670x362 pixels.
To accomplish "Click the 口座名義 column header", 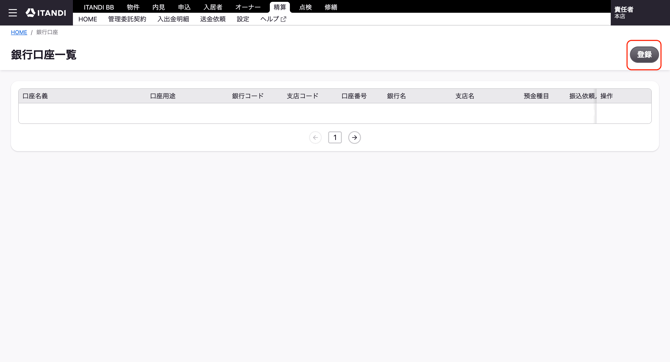I will [x=35, y=96].
